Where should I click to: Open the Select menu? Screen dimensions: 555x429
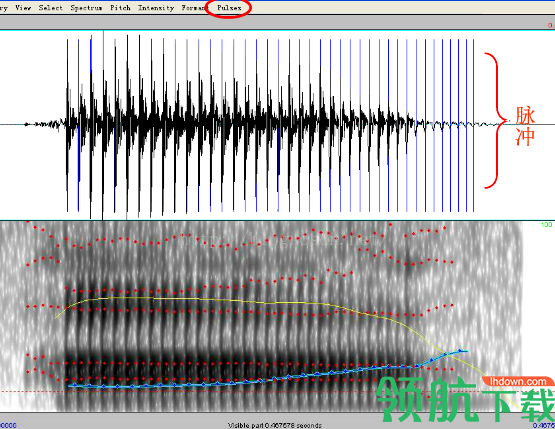[x=51, y=7]
